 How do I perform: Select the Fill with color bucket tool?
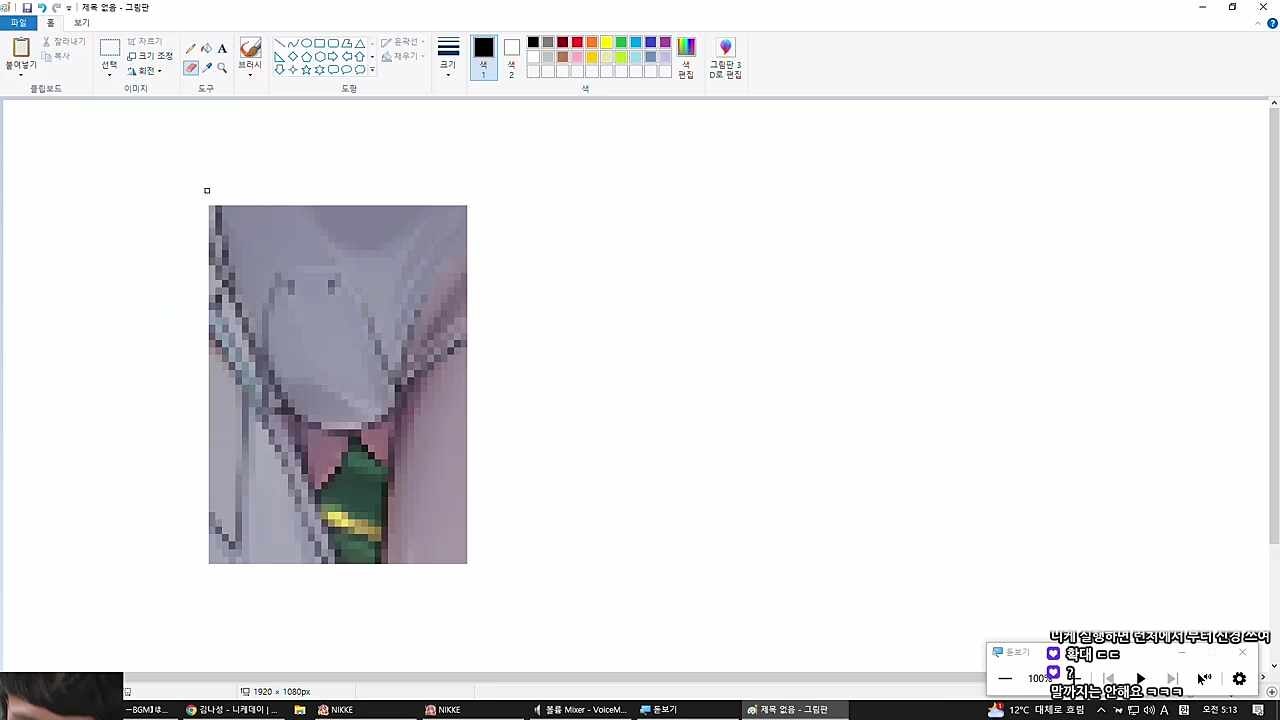[206, 48]
